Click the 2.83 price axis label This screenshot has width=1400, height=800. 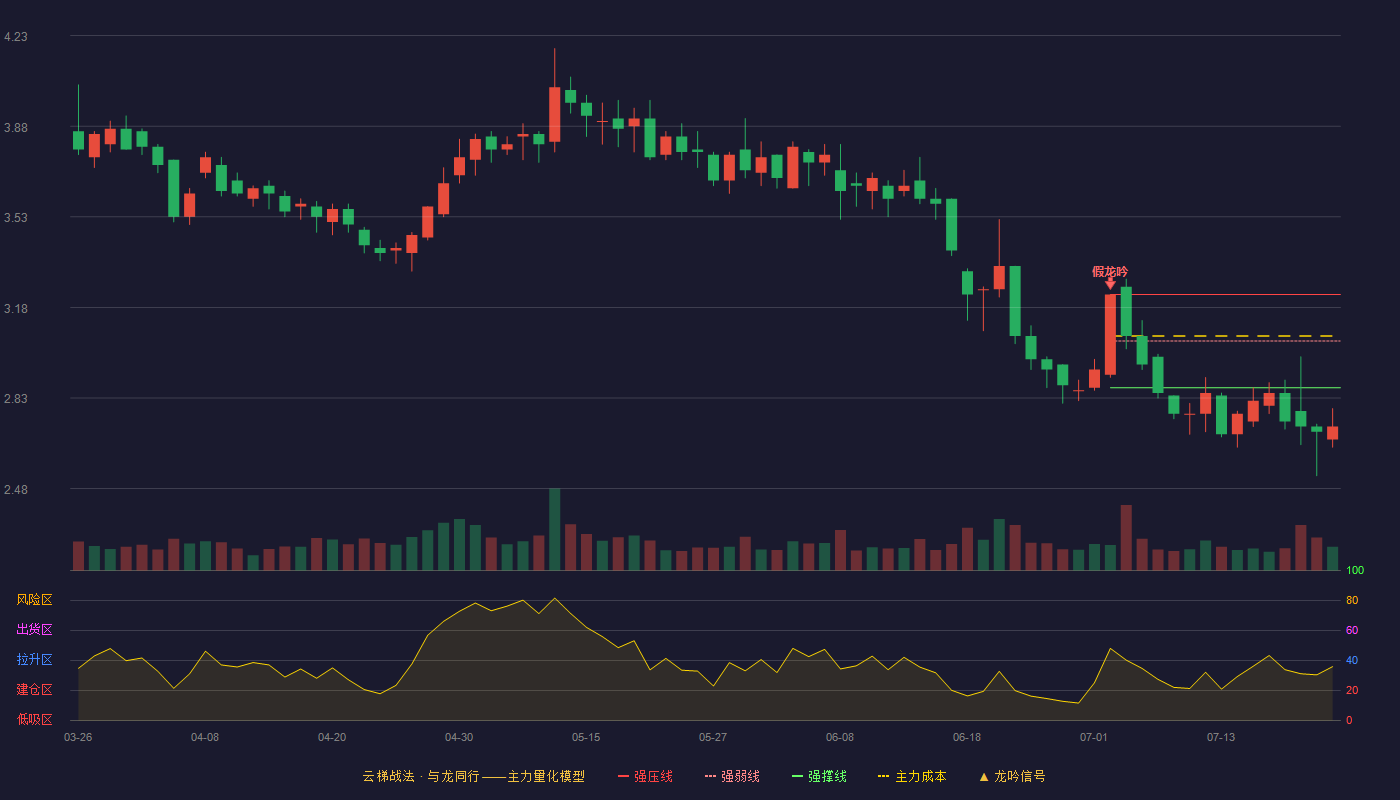coord(16,399)
